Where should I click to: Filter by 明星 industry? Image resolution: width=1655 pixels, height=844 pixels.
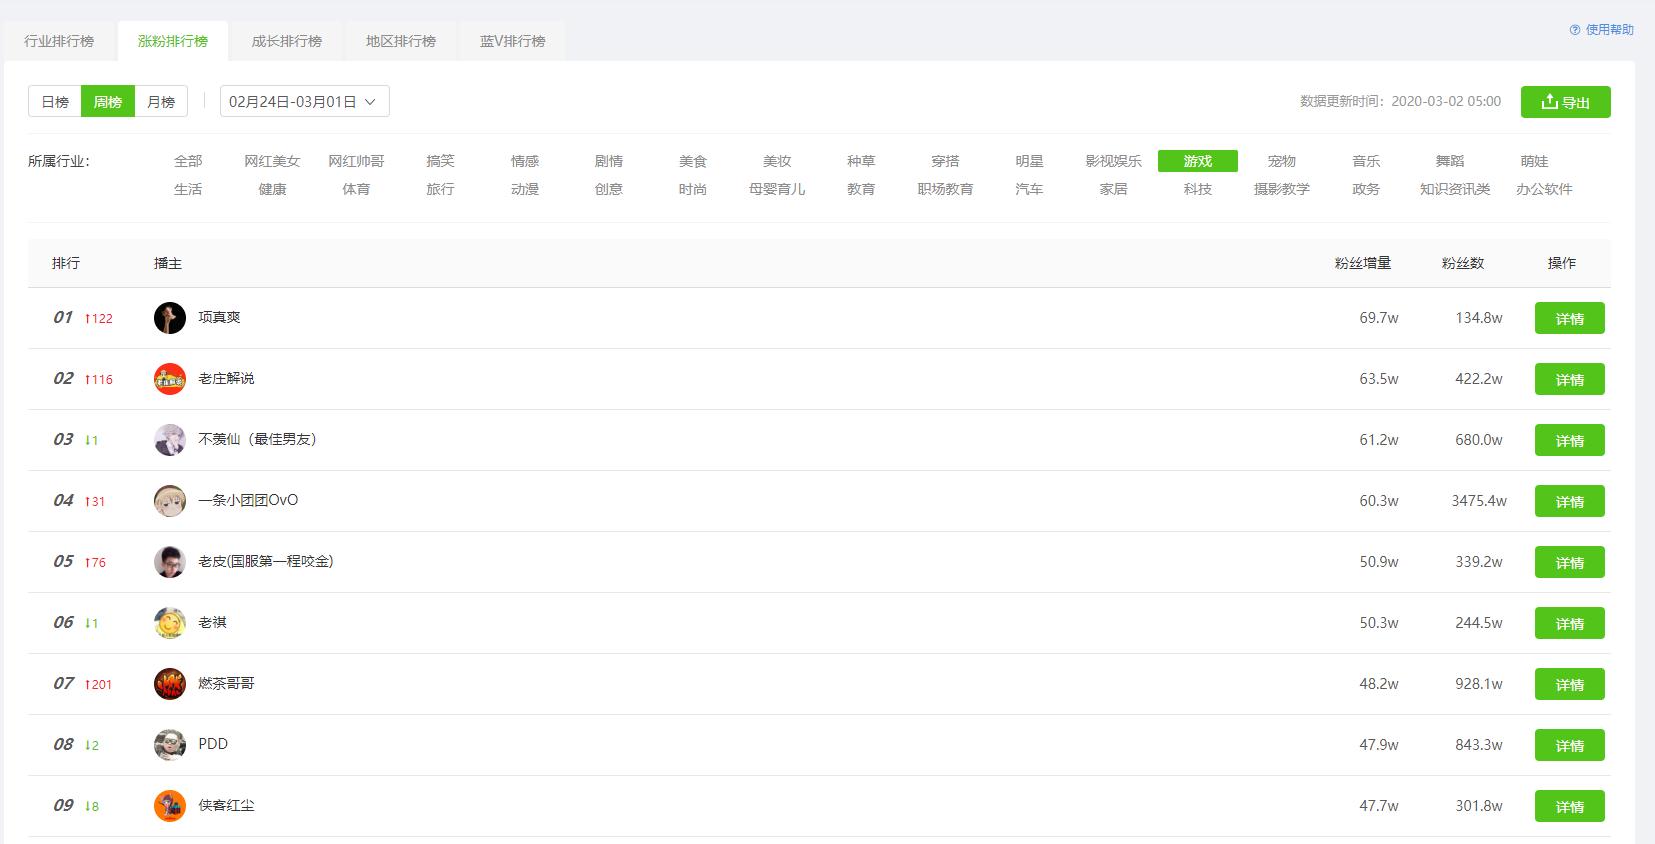1029,161
